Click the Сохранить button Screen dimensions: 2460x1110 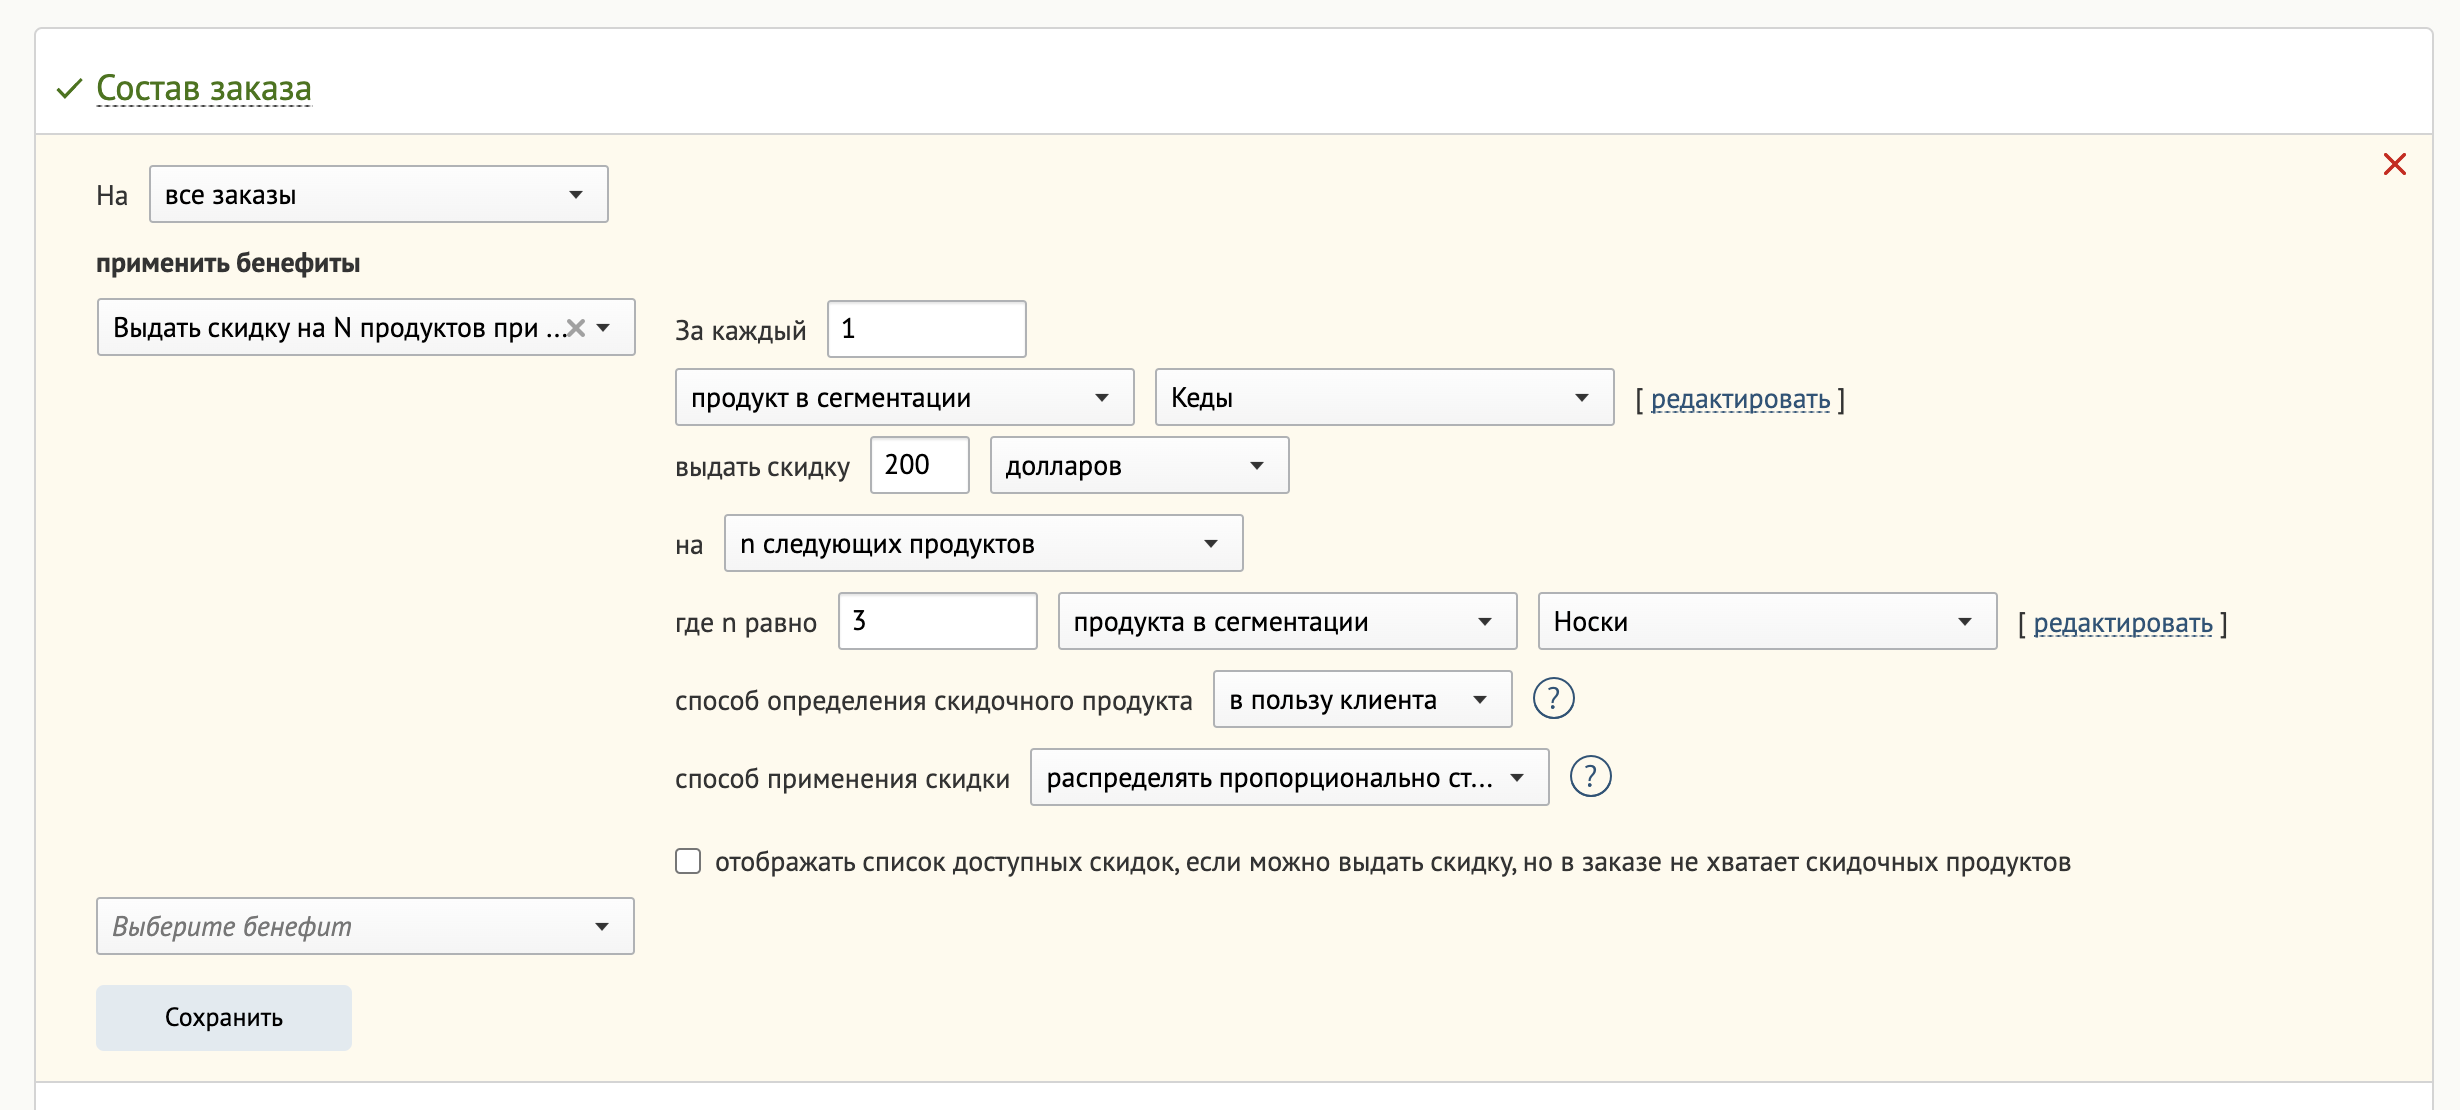[x=224, y=1017]
